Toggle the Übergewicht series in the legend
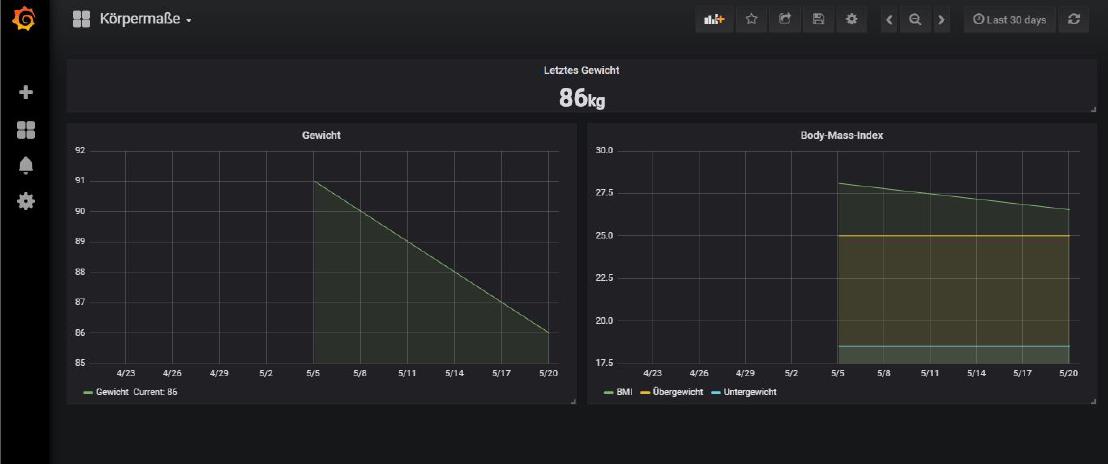 coord(677,392)
